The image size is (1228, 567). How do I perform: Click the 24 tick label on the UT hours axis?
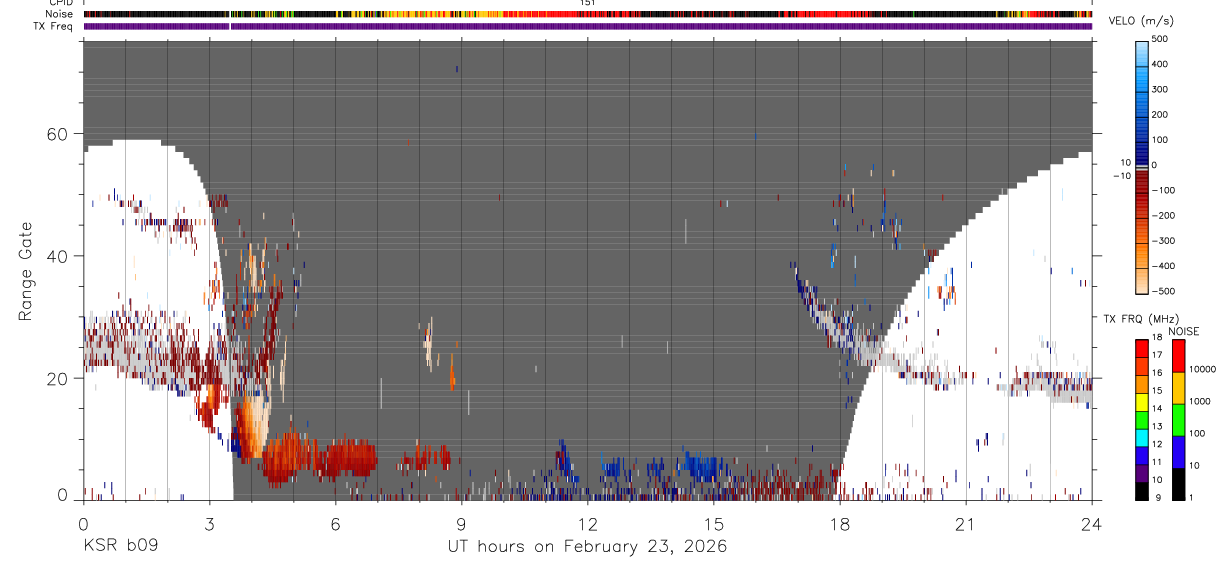pos(1091,524)
